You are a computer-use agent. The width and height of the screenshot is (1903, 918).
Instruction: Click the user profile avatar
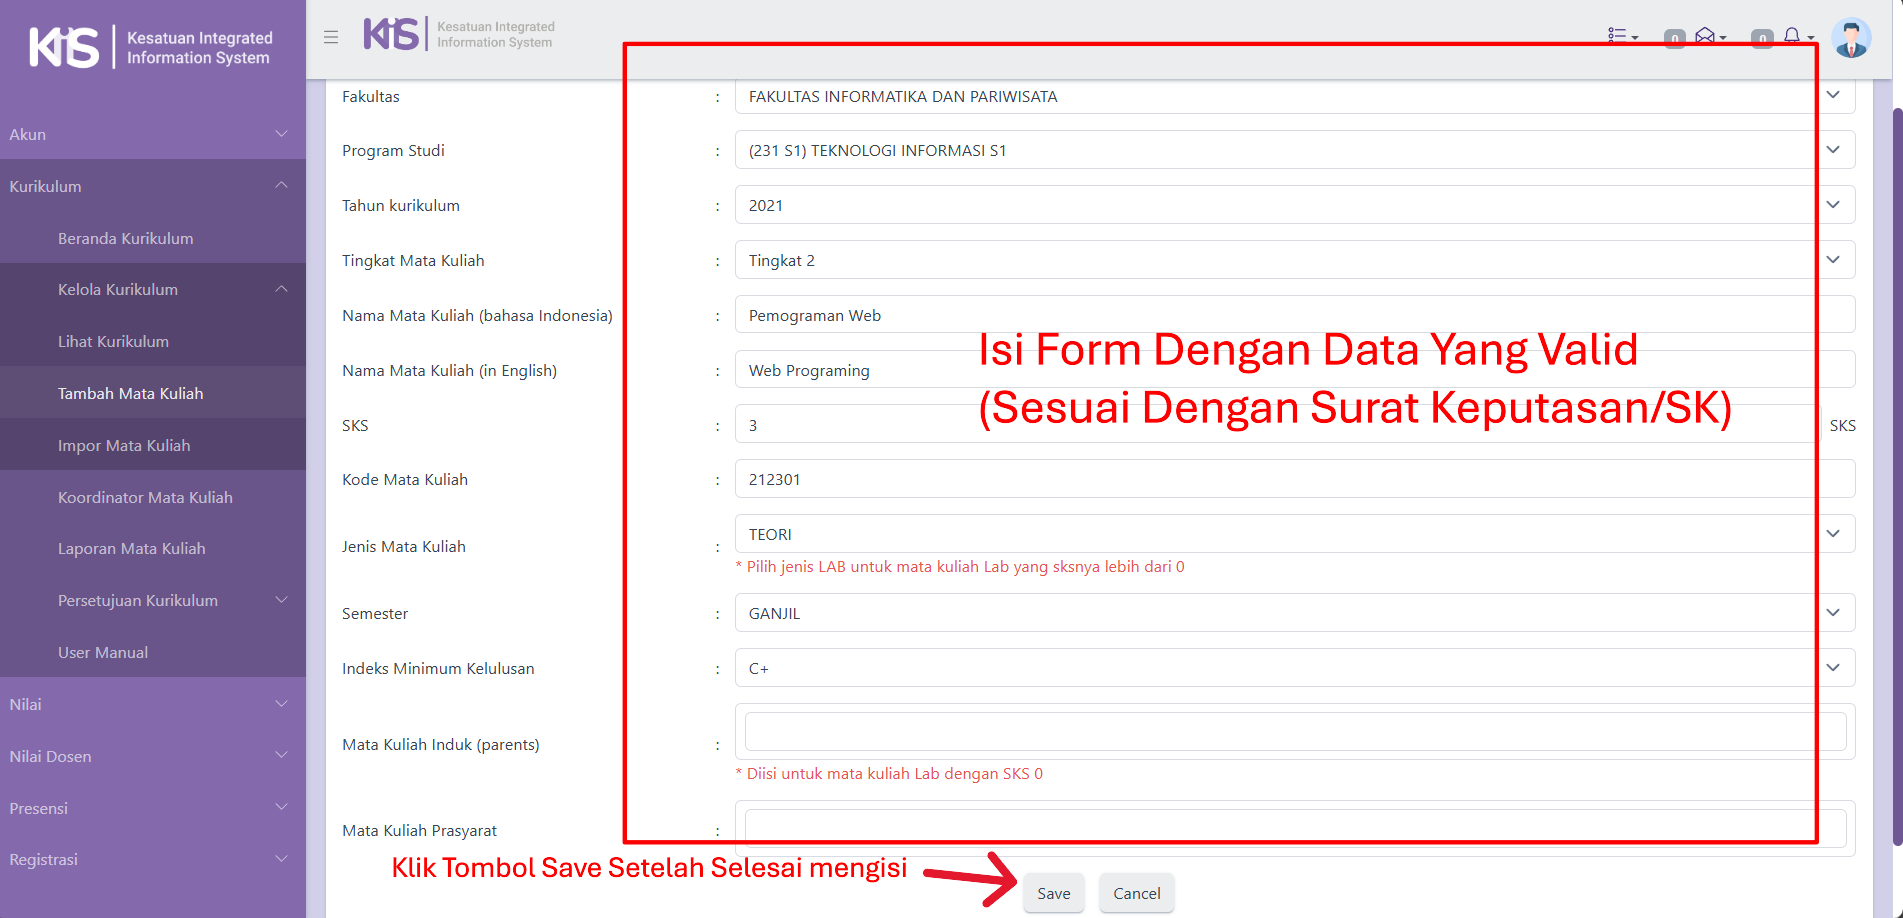point(1851,38)
